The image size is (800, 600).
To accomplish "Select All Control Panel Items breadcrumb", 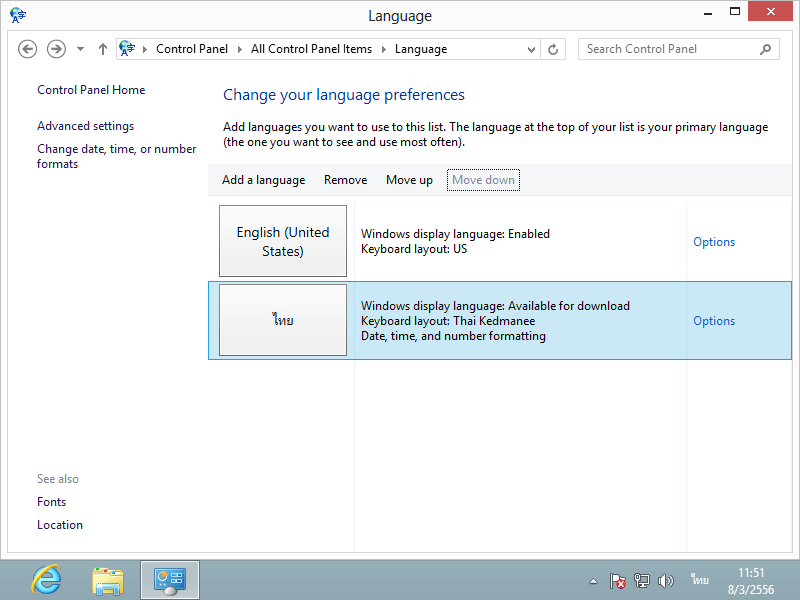I will pos(311,49).
